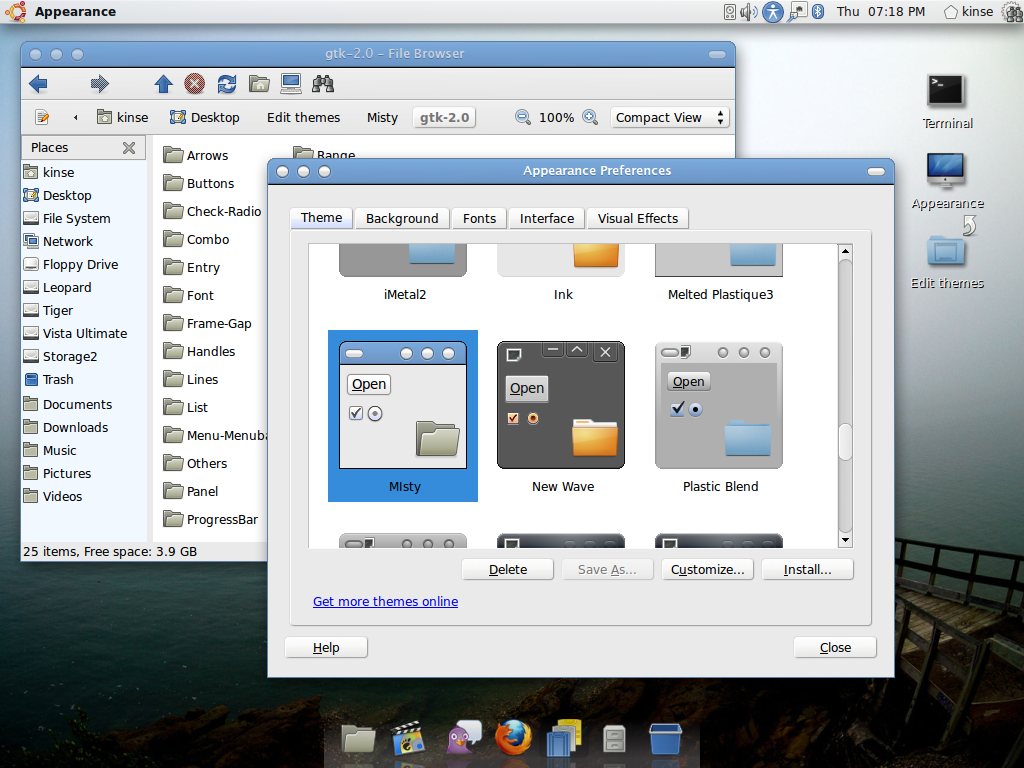Select the iMetal2 theme

point(404,274)
